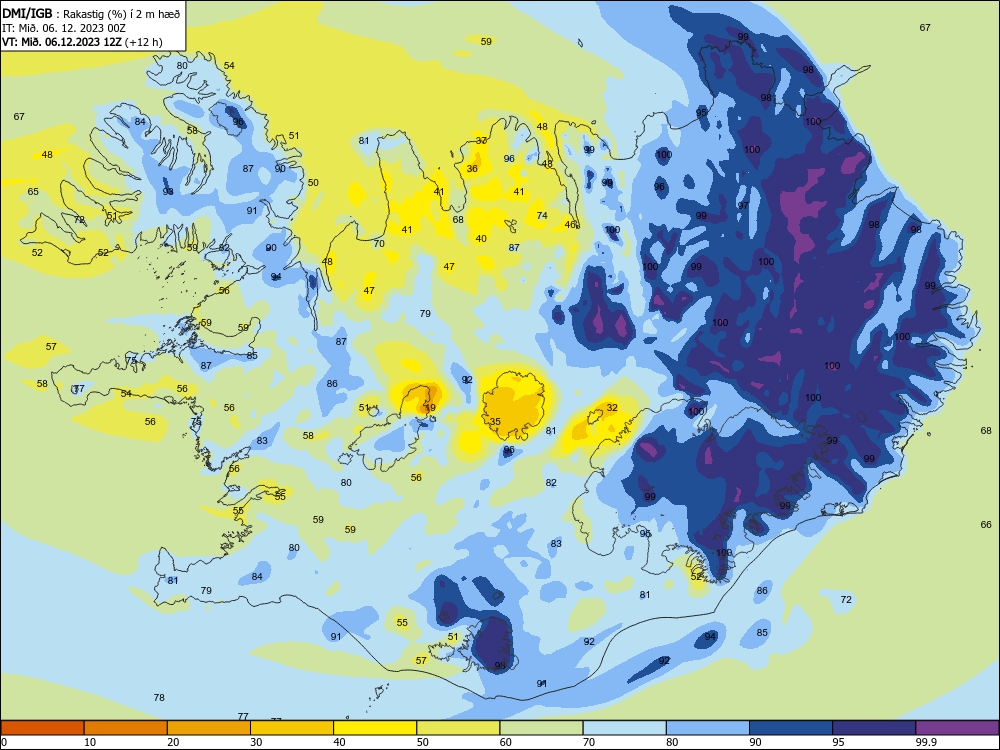Image resolution: width=1000 pixels, height=750 pixels.
Task: Click the pale yellow 50–60 legend swatch
Action: tap(459, 728)
